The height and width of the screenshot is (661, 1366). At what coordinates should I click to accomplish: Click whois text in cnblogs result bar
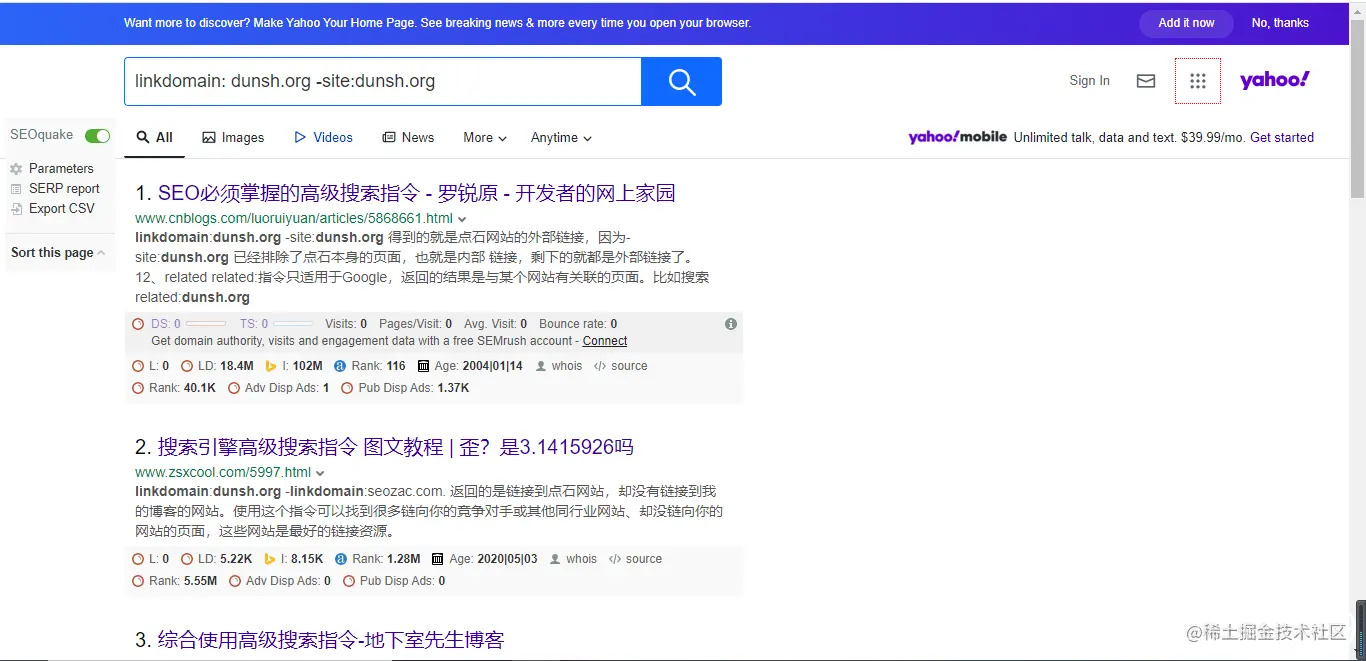pyautogui.click(x=567, y=366)
